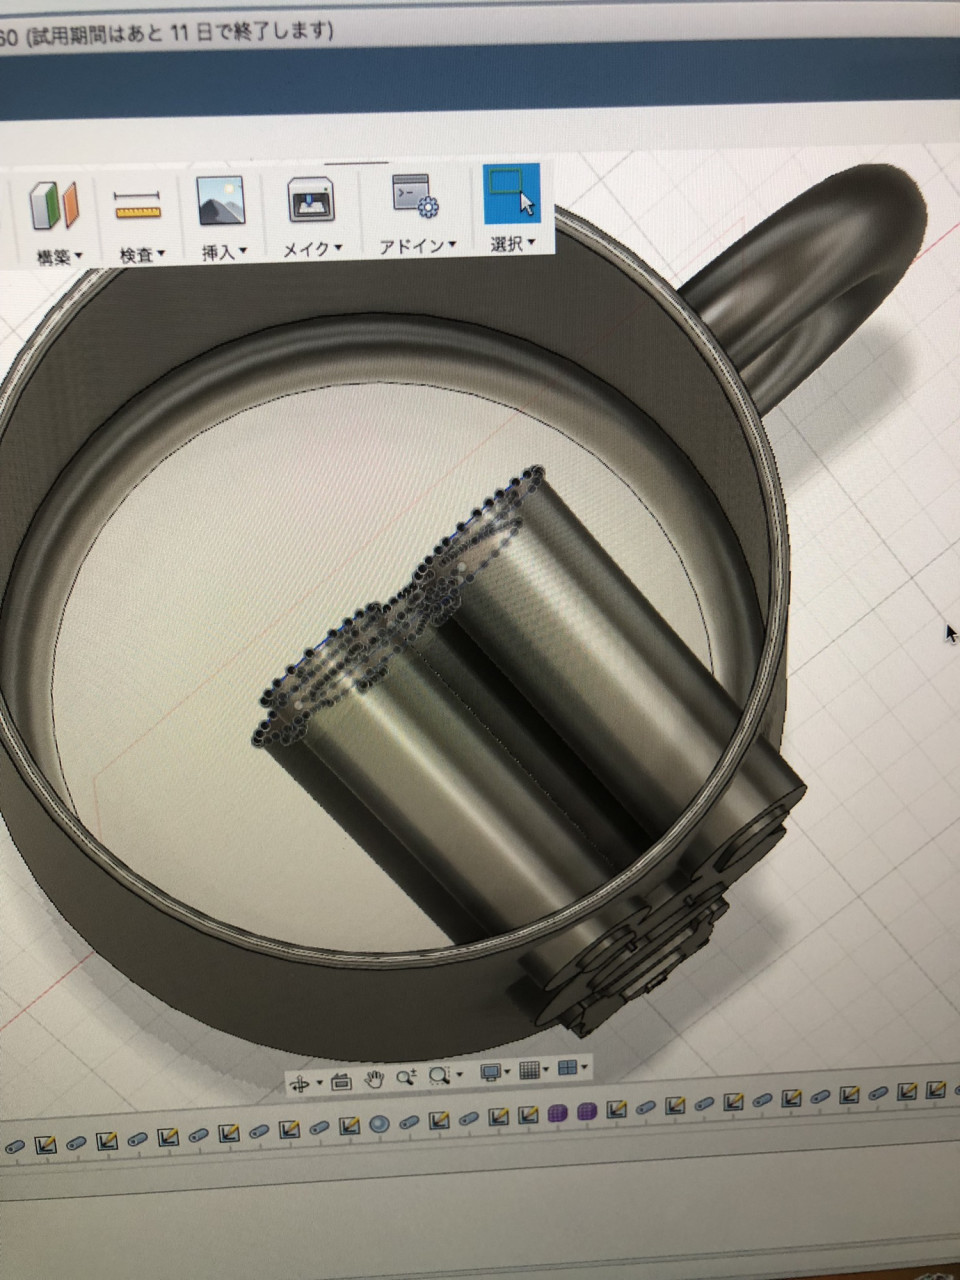Screen dimensions: 960x1280
Task: Click the Display Settings monitor icon
Action: 491,1073
